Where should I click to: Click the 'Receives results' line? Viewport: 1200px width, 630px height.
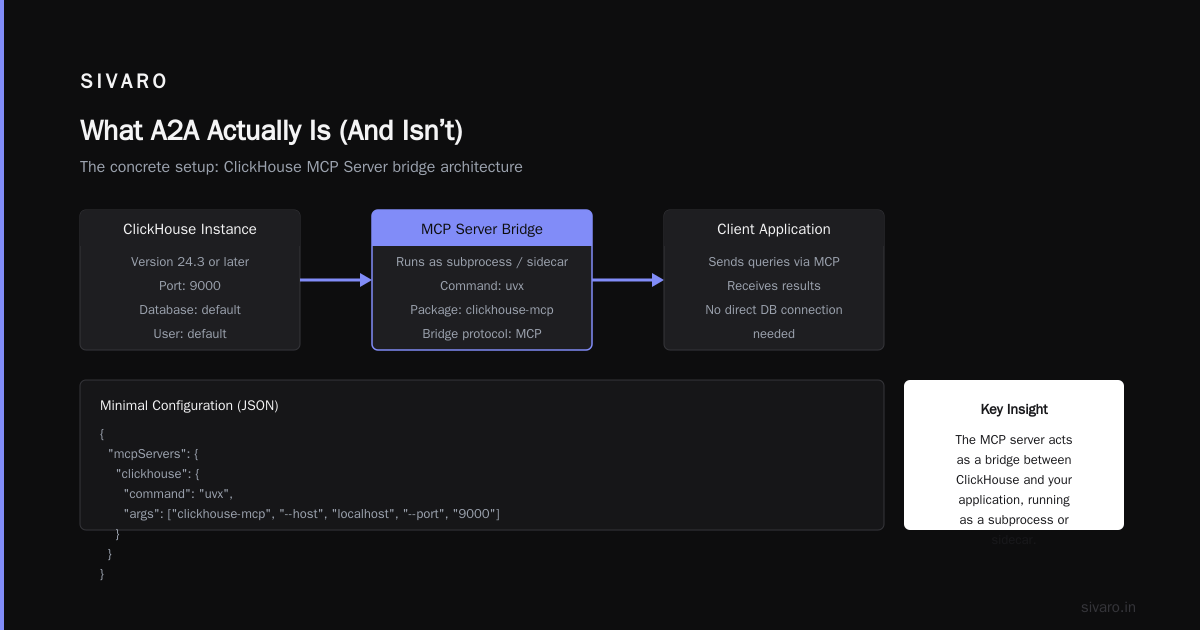click(774, 286)
